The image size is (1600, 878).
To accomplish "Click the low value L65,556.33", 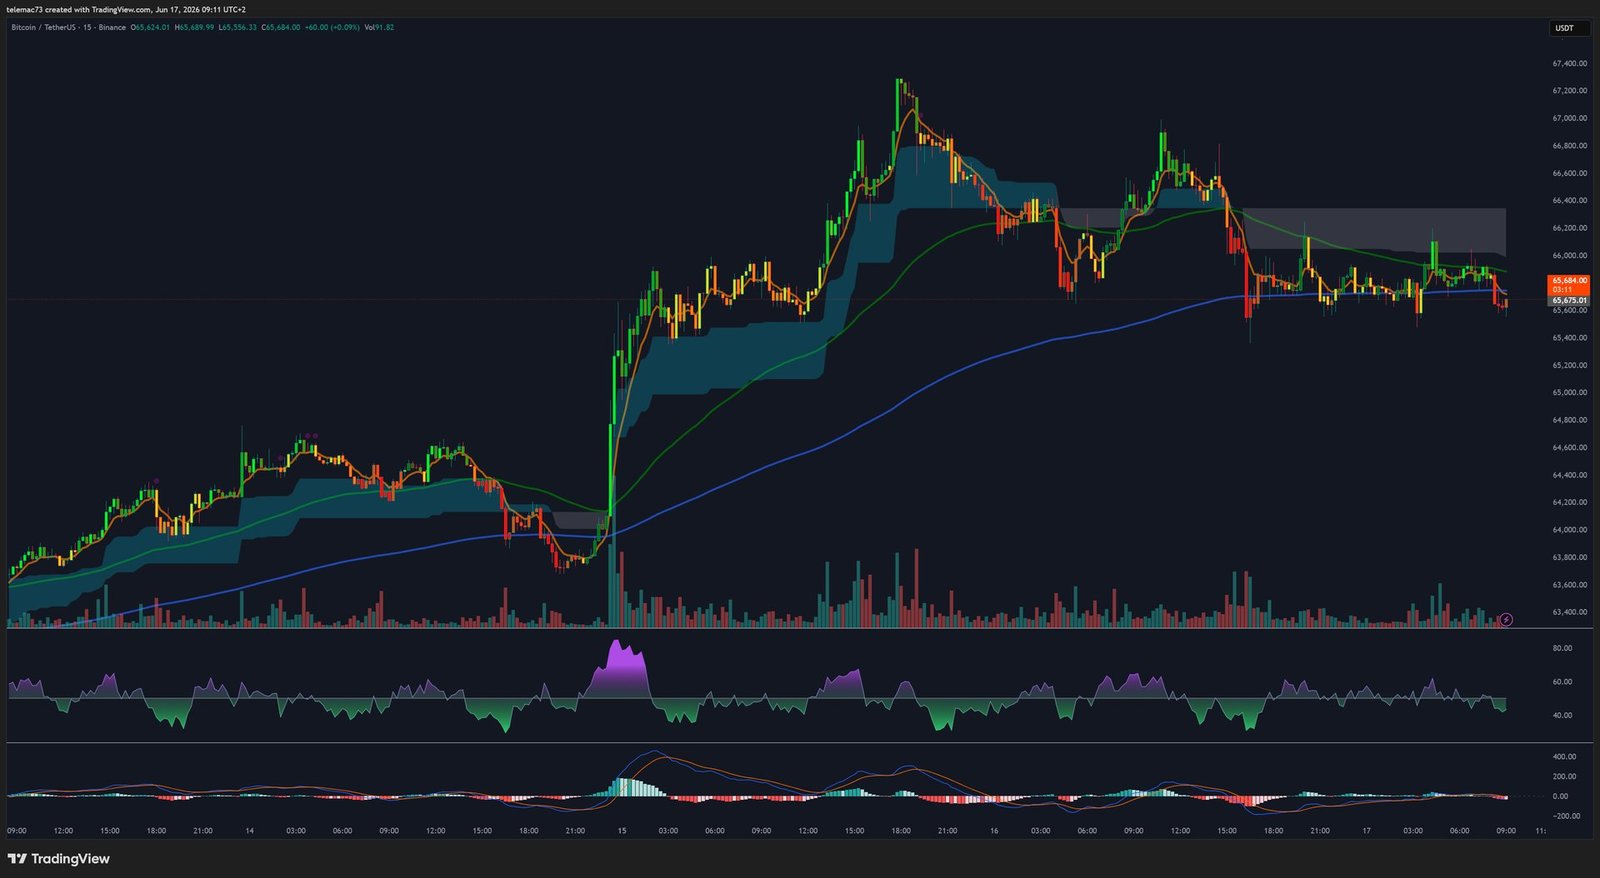I will point(237,27).
